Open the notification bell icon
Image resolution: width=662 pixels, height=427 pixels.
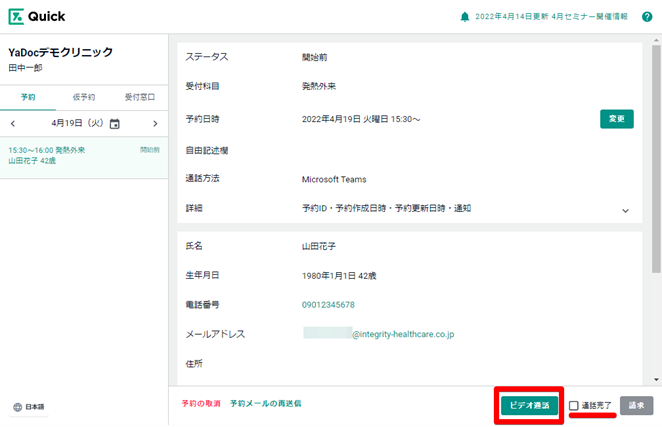coord(464,17)
